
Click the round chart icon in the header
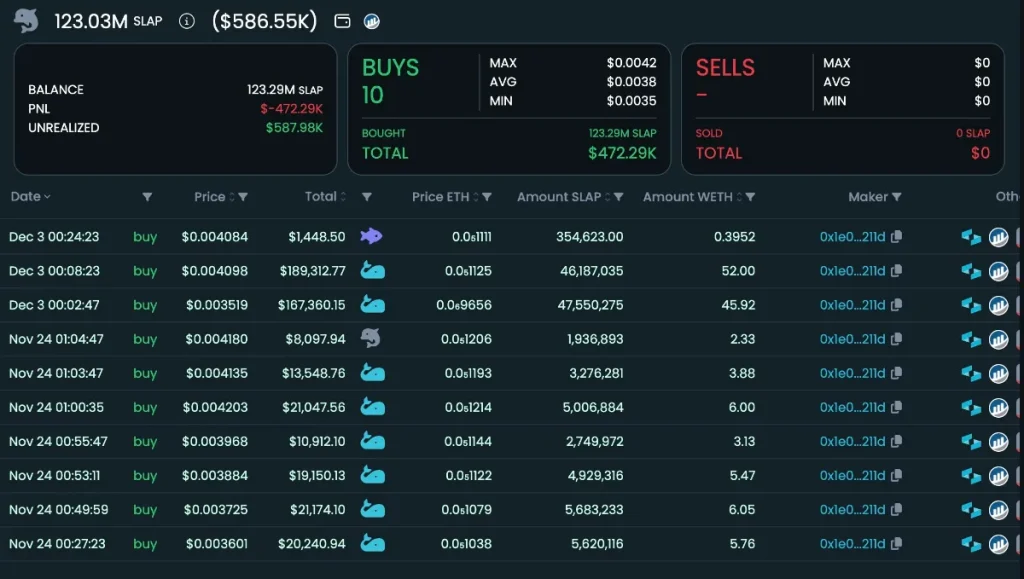point(372,22)
